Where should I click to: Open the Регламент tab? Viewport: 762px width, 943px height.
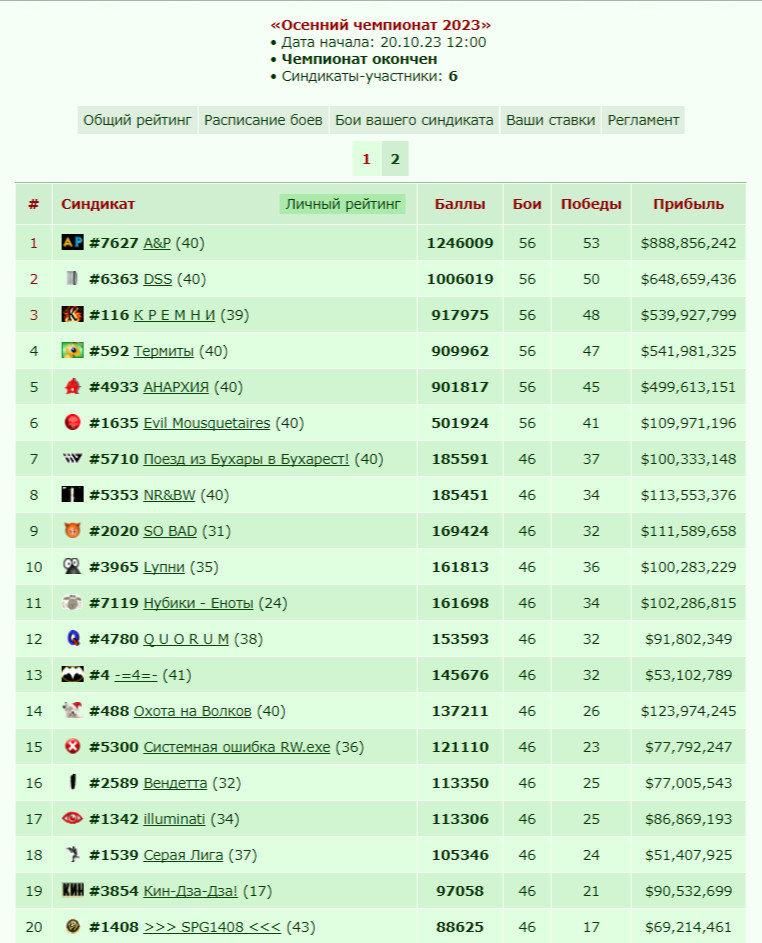tap(643, 120)
